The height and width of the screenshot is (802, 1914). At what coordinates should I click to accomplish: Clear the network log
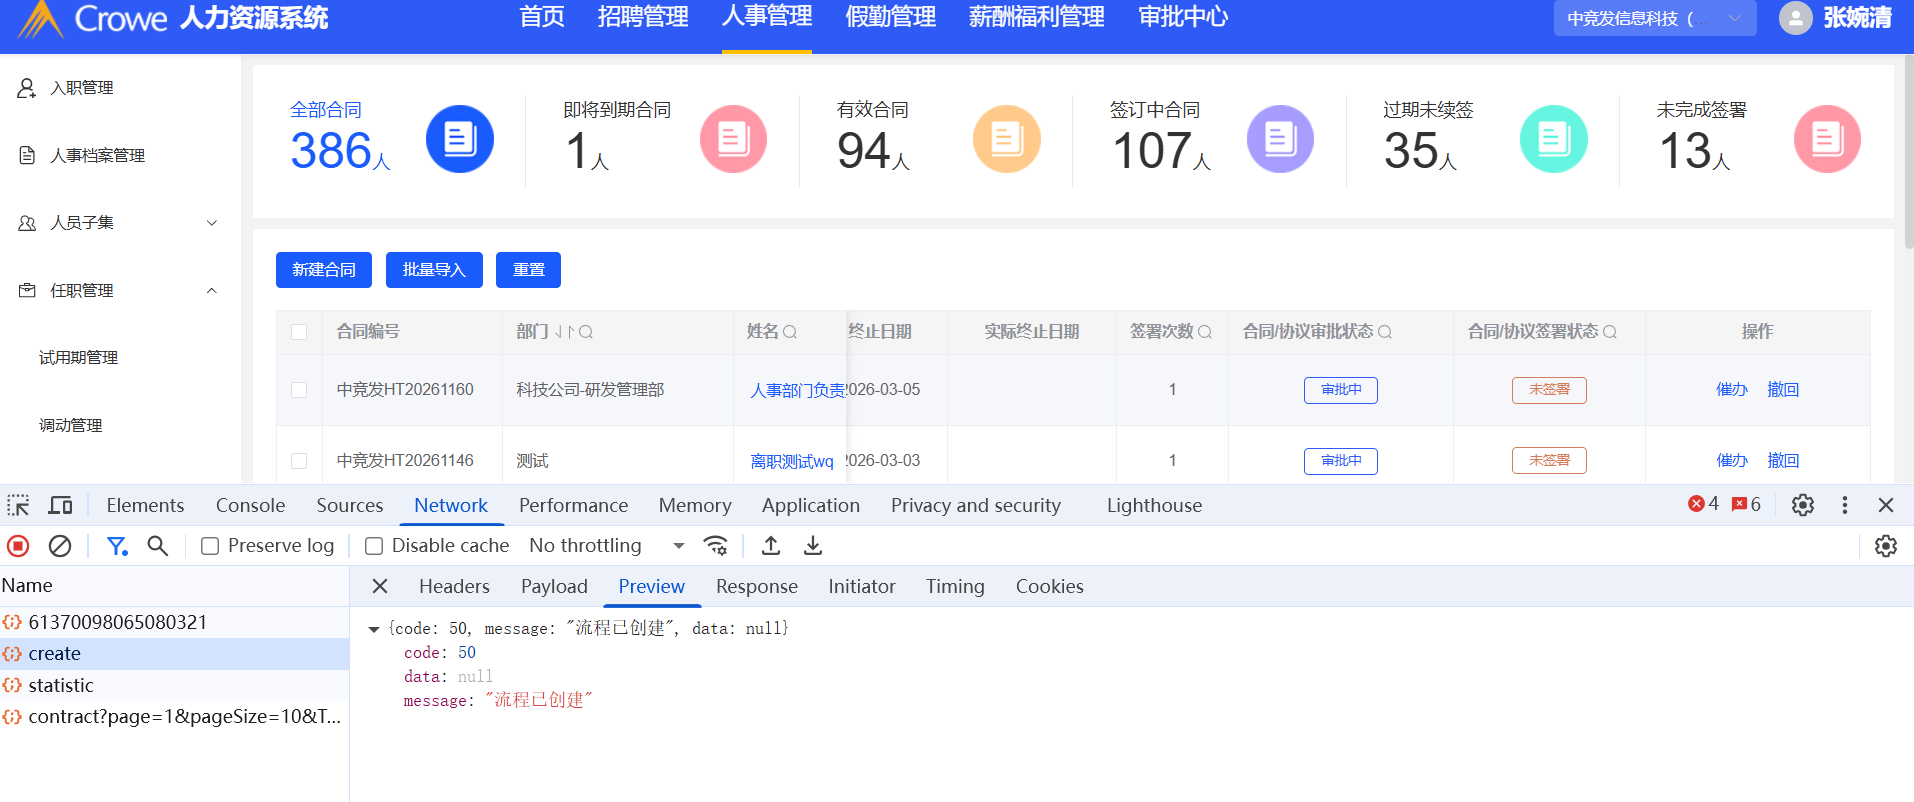[x=60, y=546]
